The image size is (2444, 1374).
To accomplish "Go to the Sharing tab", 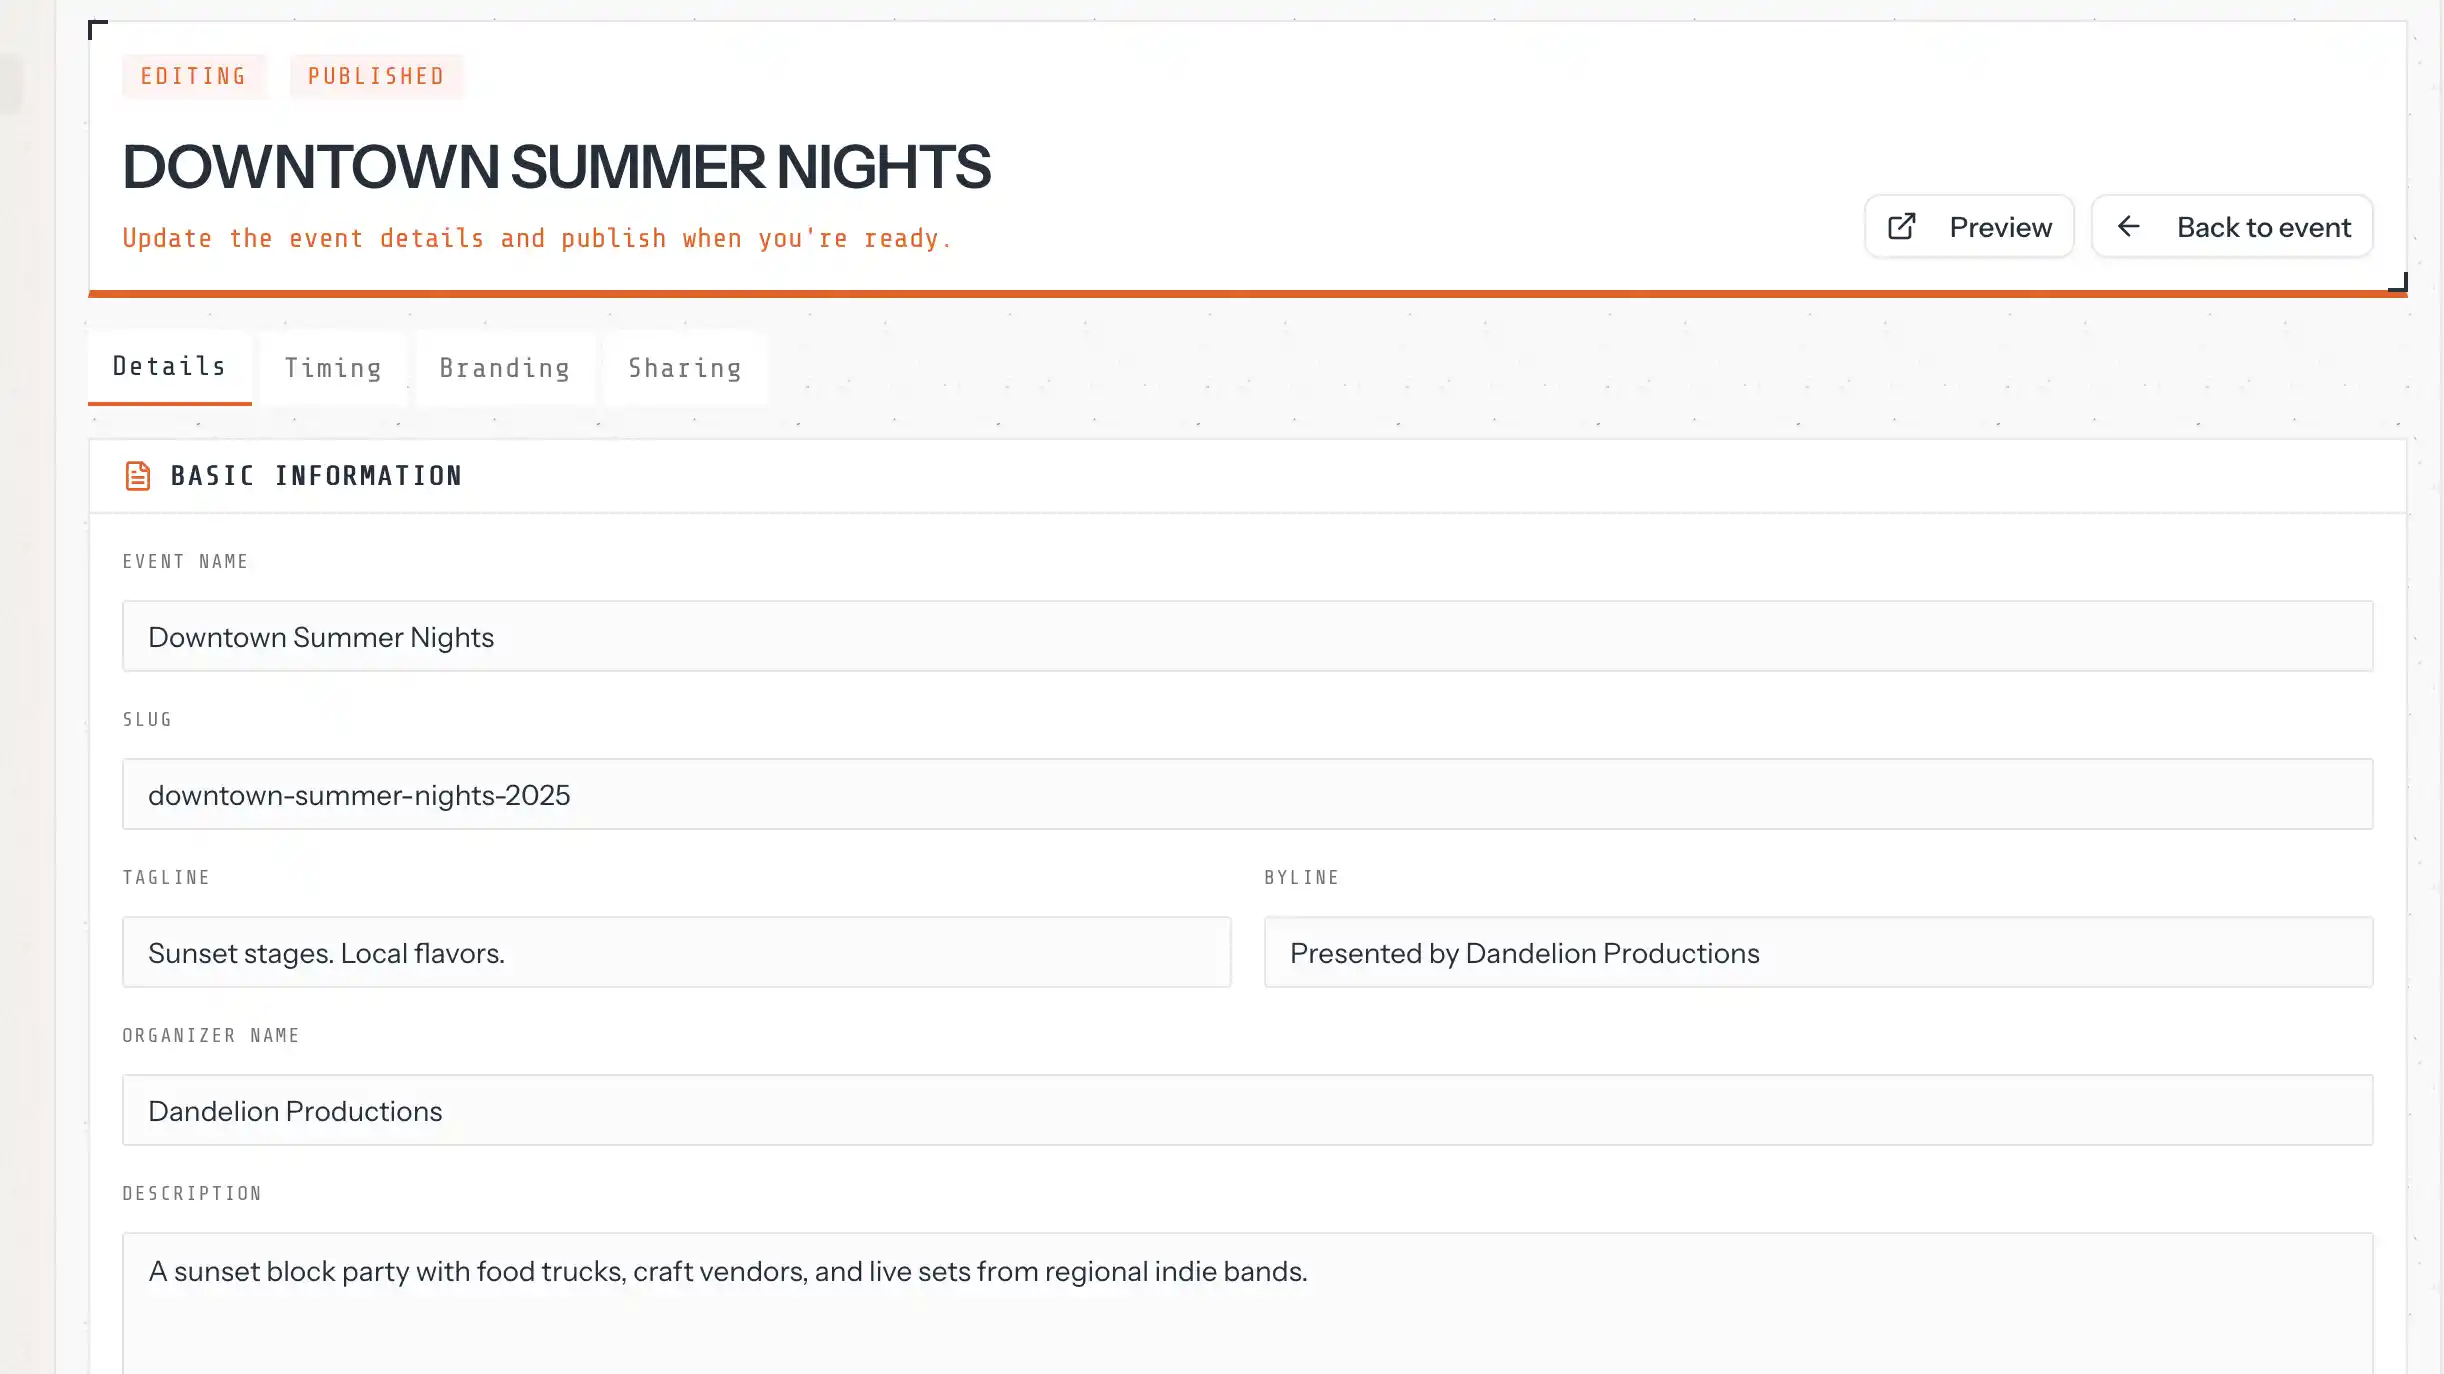I will 685,368.
